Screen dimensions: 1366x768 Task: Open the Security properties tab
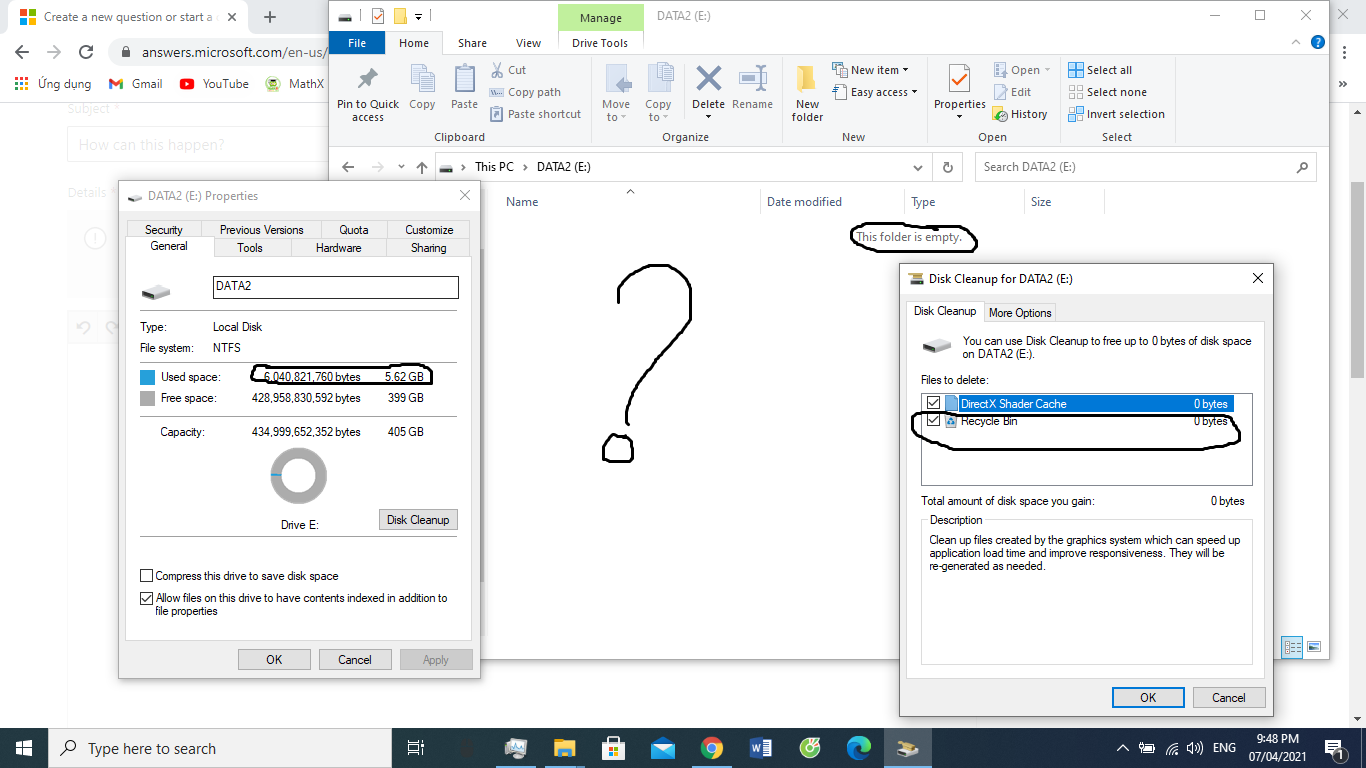coord(164,230)
